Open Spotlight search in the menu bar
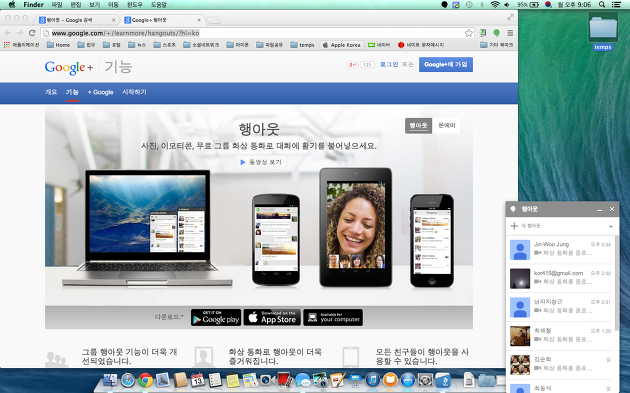630x393 pixels. click(602, 4)
